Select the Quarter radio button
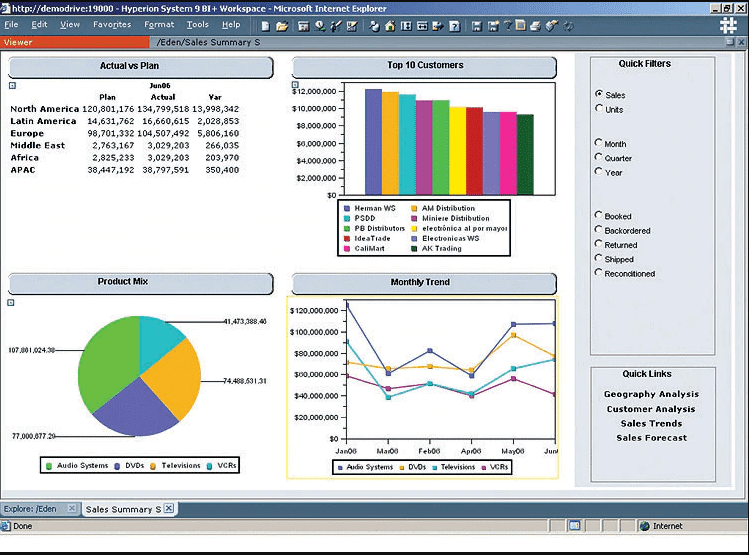Image resolution: width=749 pixels, height=555 pixels. pos(599,158)
